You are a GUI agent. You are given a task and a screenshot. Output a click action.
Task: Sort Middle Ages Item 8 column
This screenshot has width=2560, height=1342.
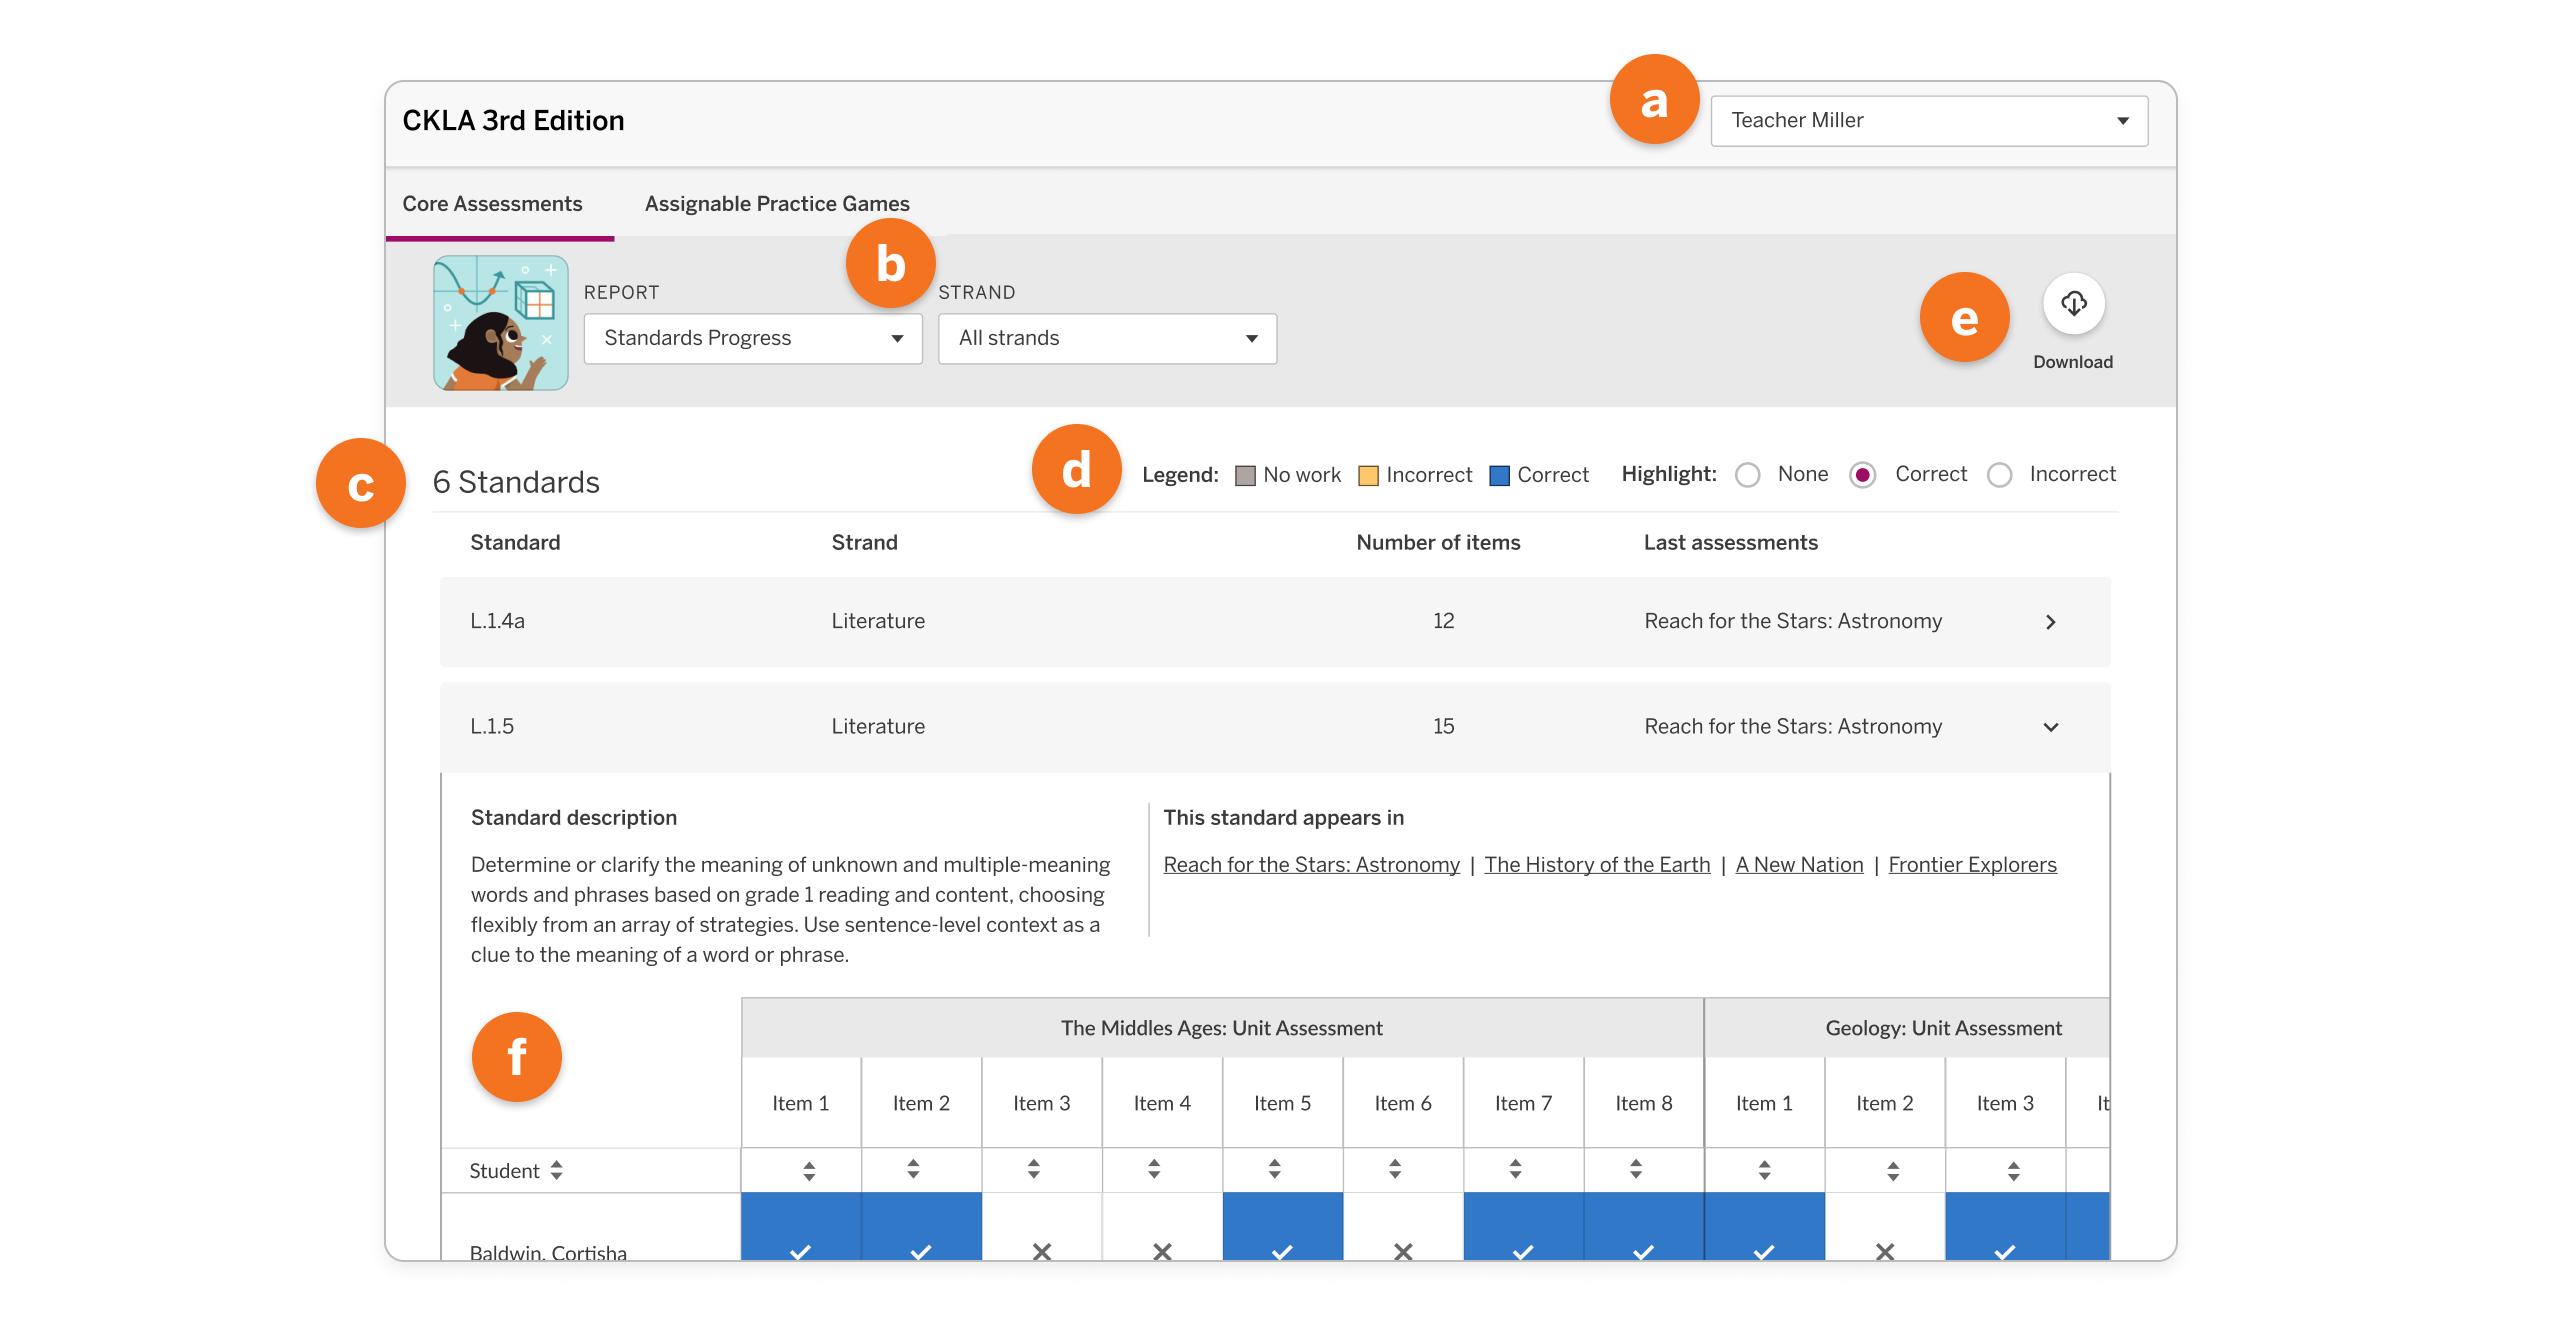(1636, 1168)
